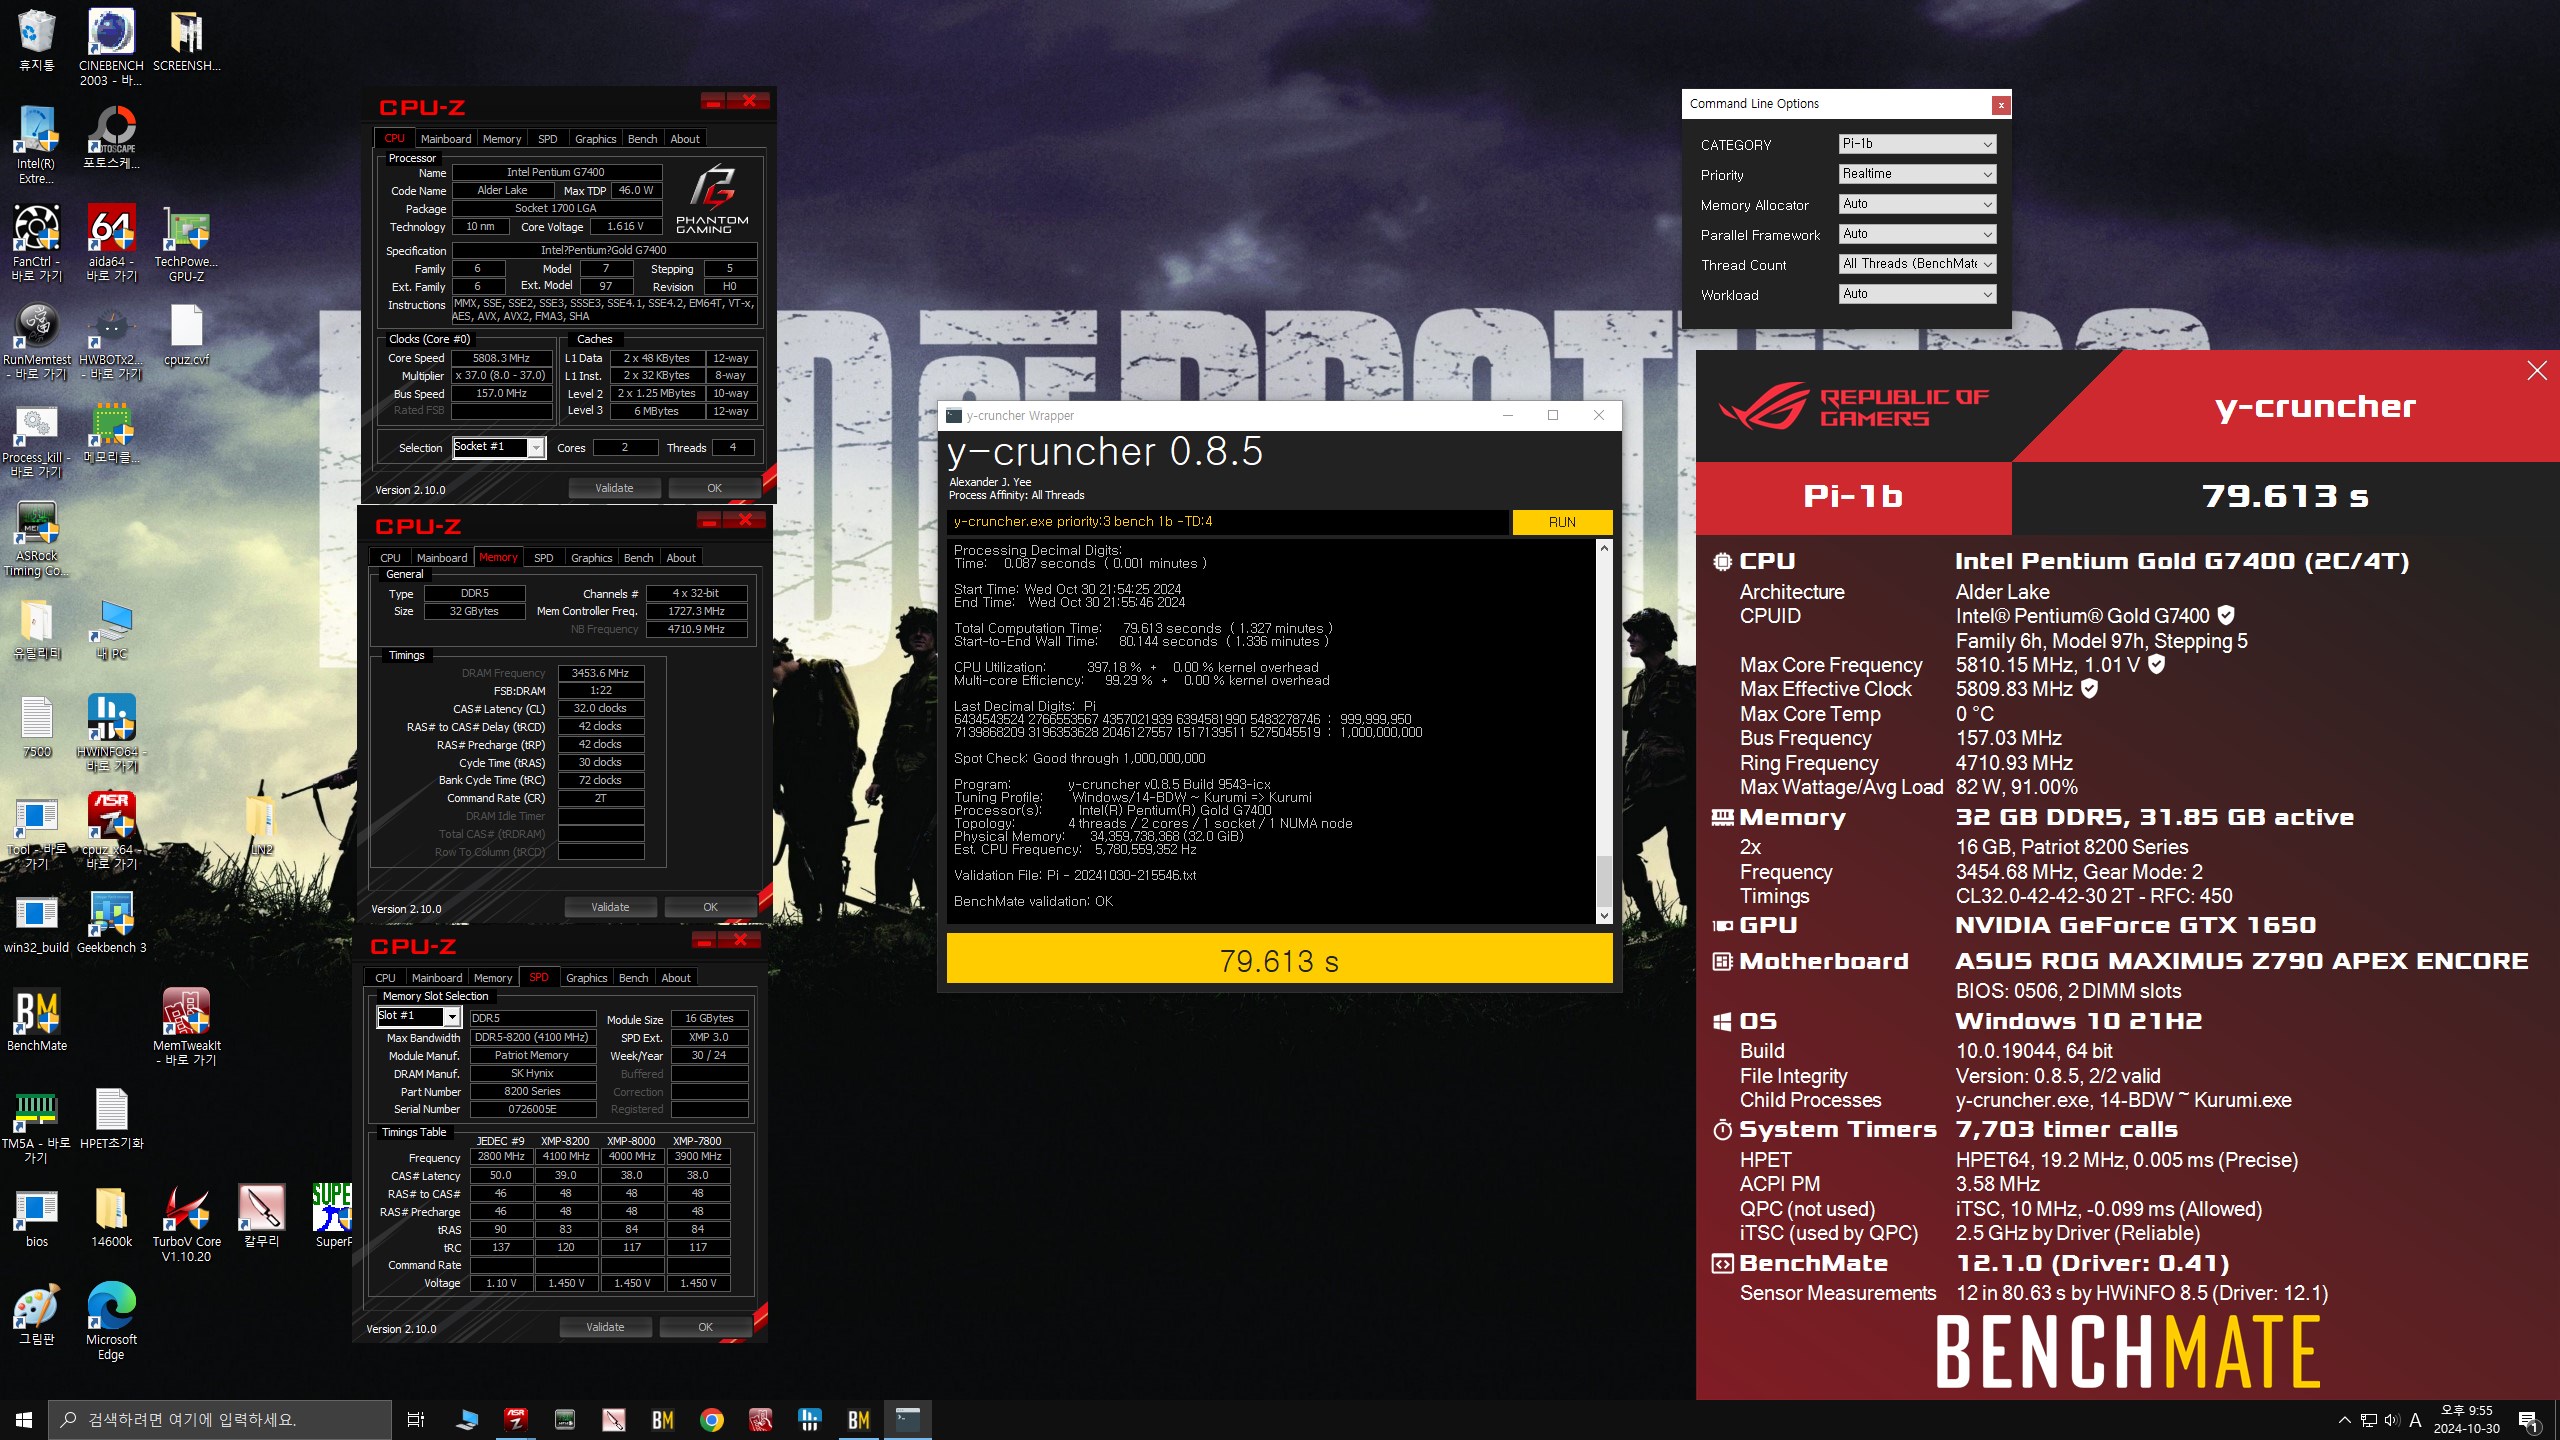Click Validate in top CPU-Z window
Screen dimensions: 2560x1440
click(614, 488)
